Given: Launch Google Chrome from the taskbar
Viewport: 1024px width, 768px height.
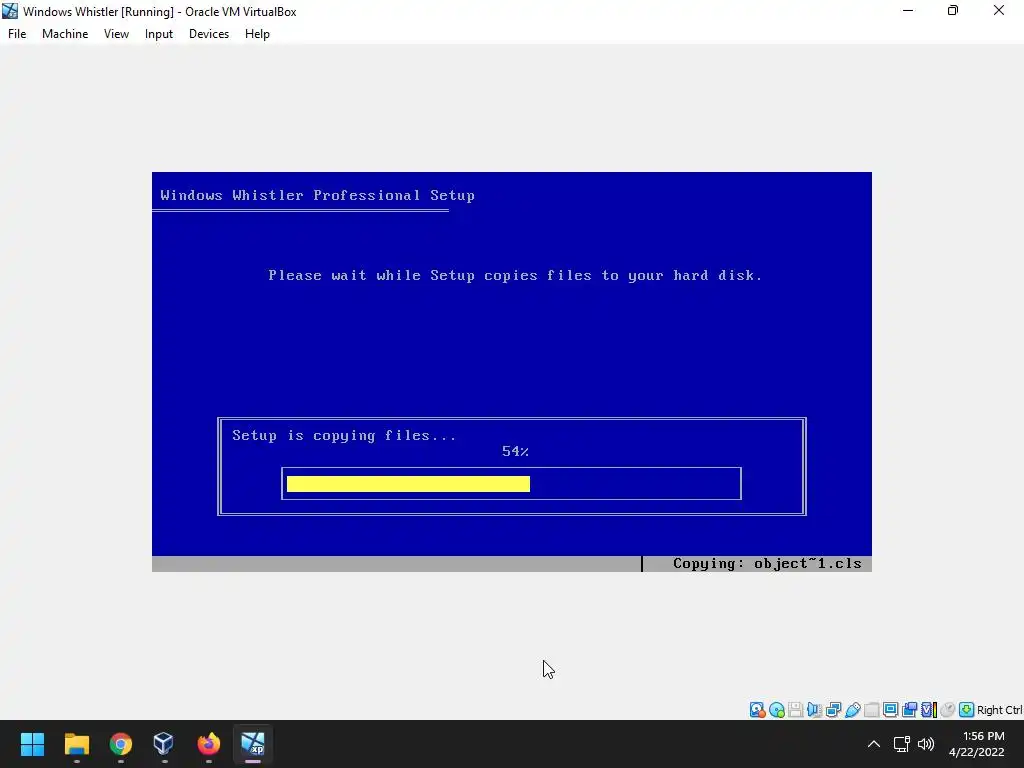Looking at the screenshot, I should click(120, 744).
